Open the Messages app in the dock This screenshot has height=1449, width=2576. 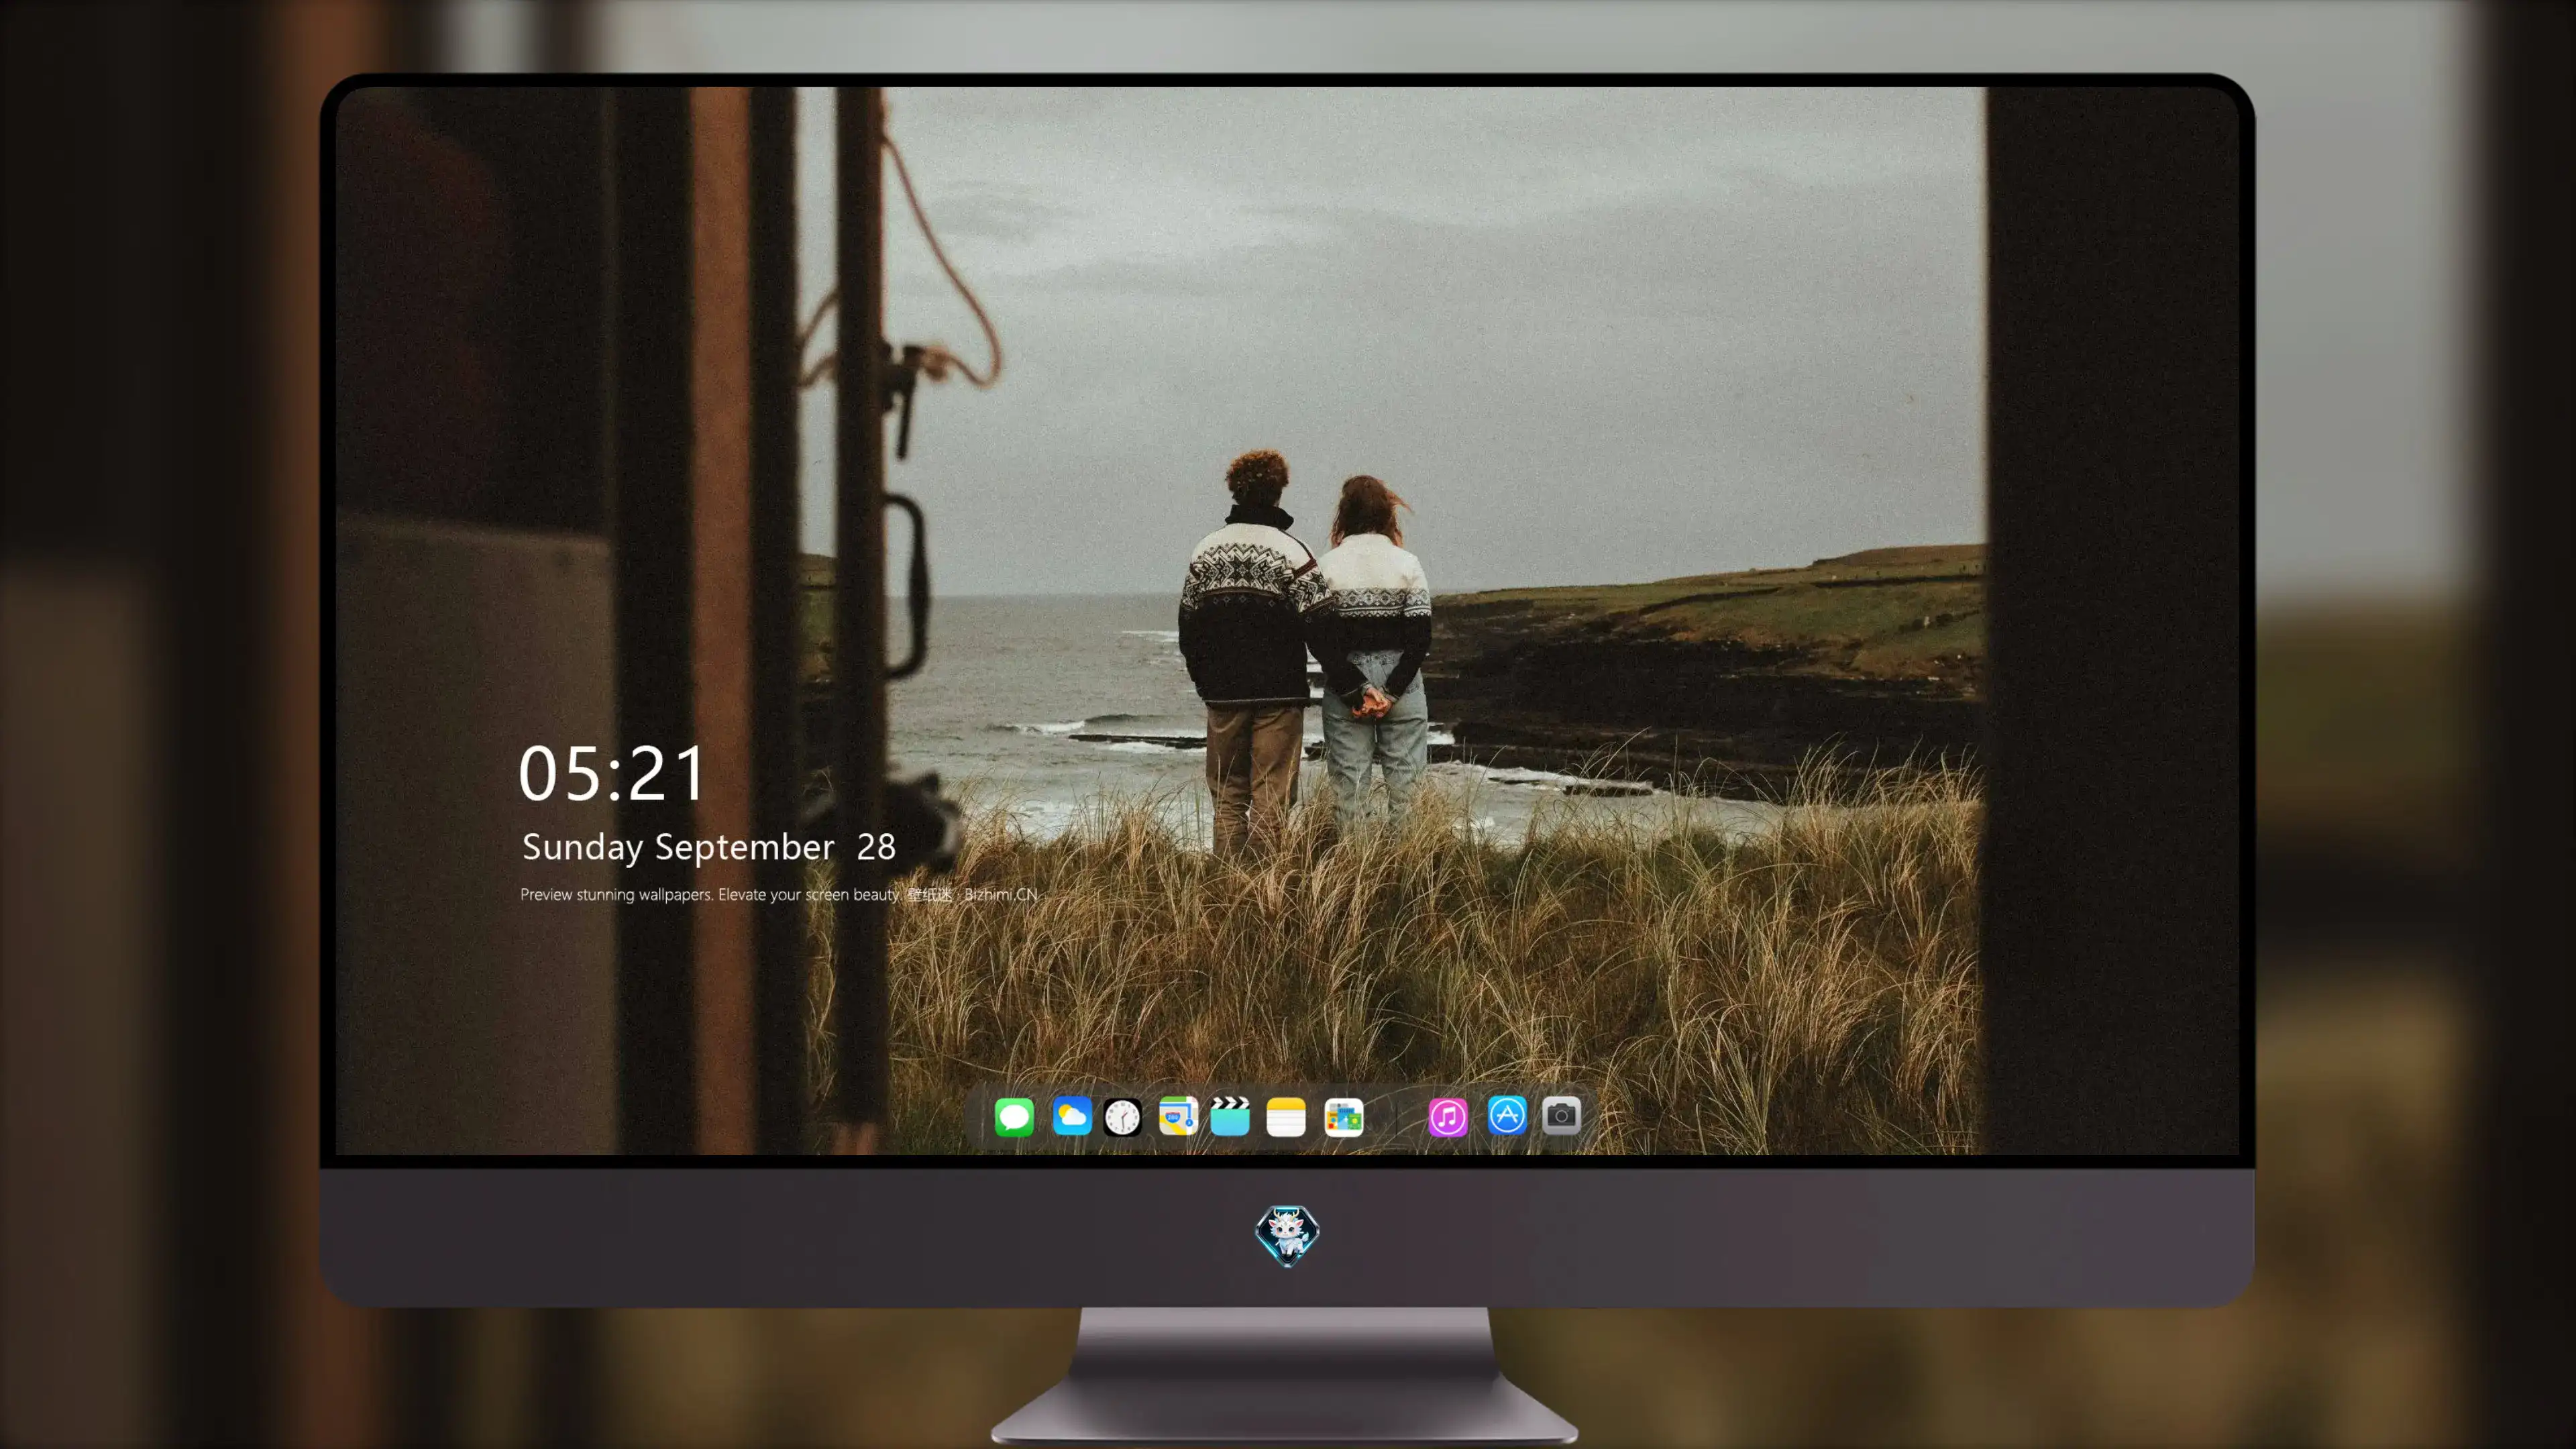[x=1014, y=1116]
